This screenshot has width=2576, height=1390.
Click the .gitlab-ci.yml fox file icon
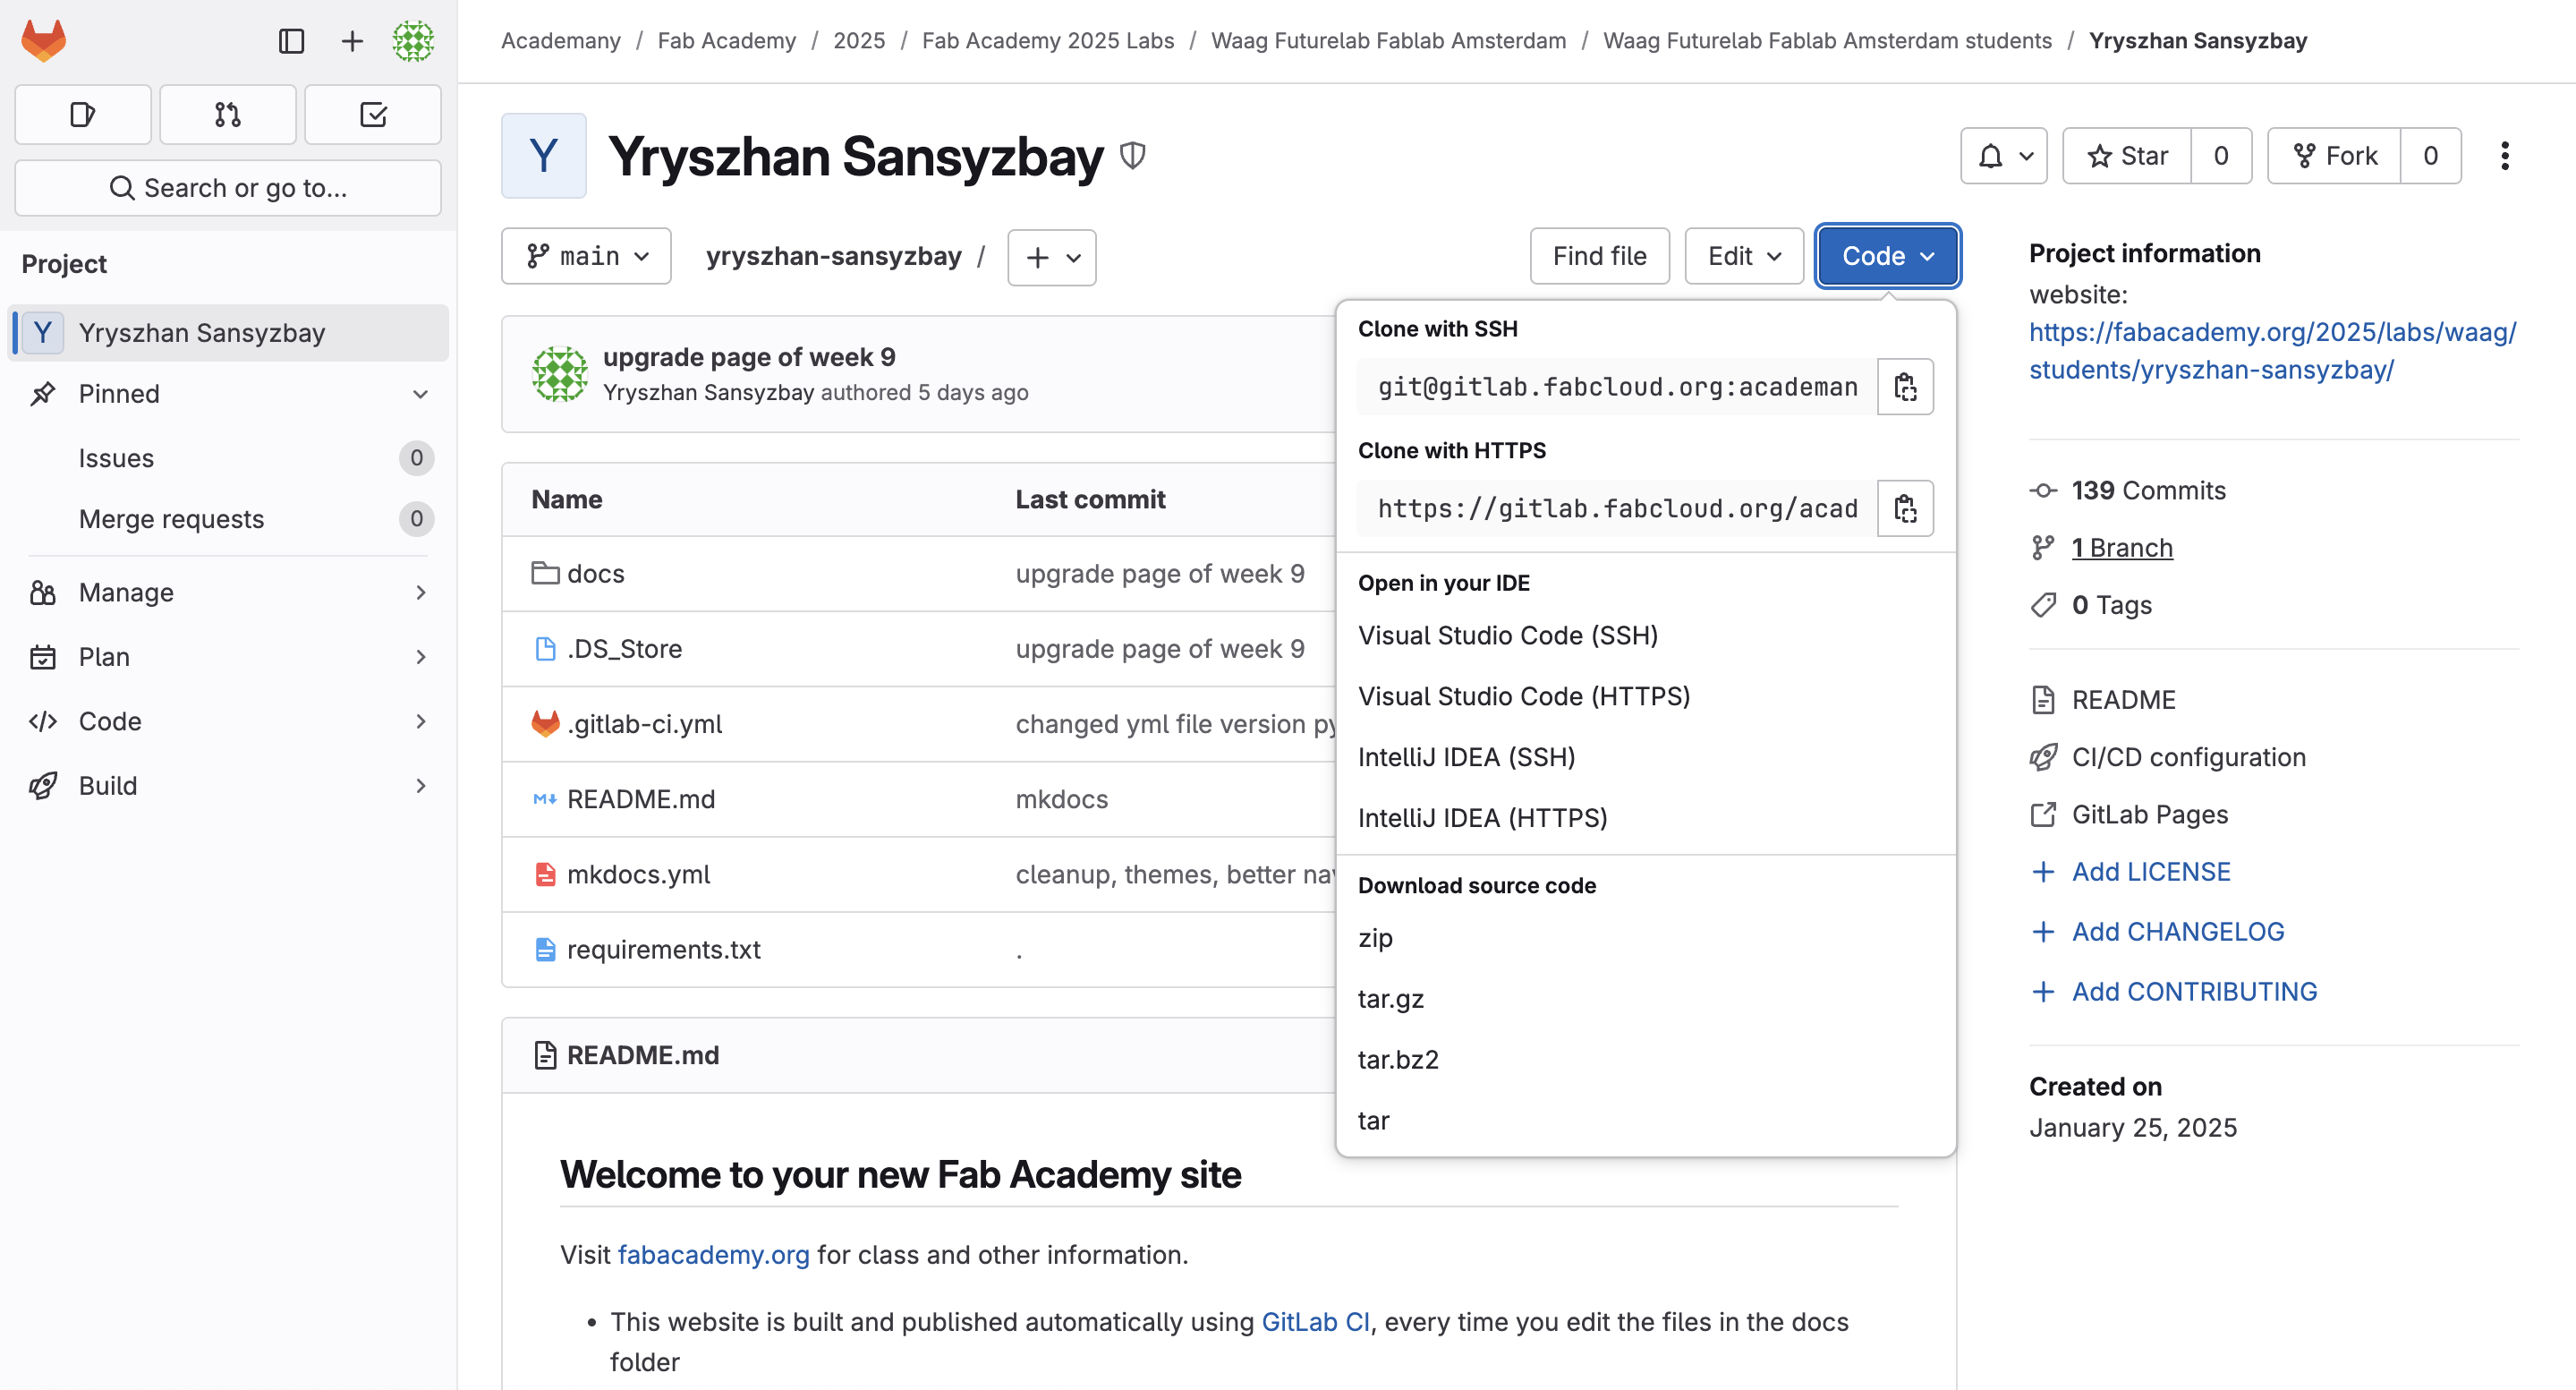(545, 724)
